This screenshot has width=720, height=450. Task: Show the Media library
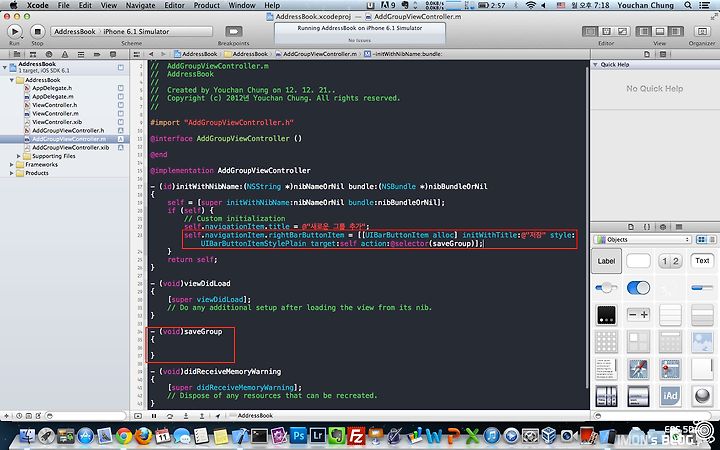(679, 227)
